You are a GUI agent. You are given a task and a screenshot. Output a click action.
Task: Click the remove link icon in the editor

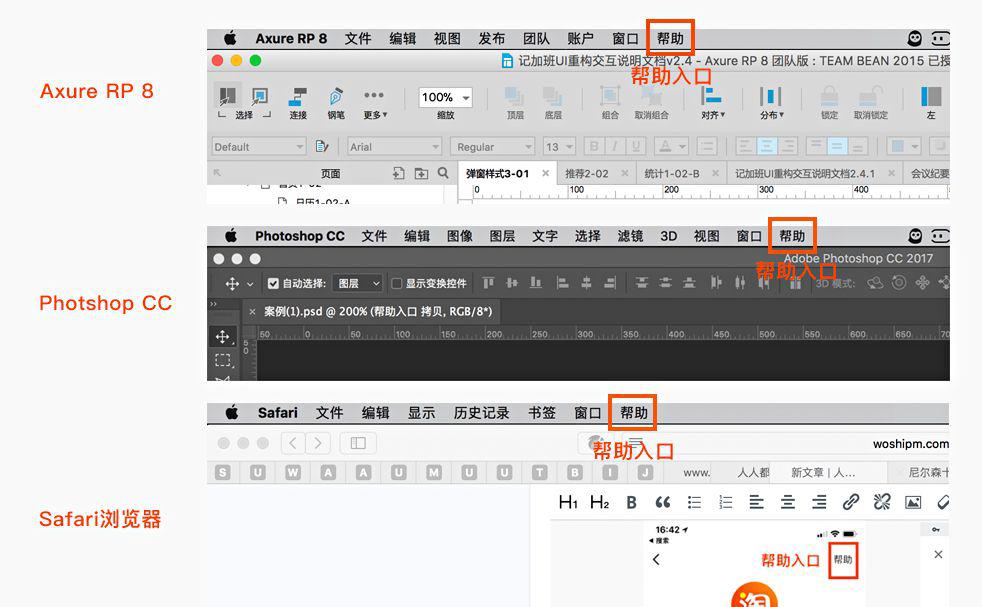[882, 502]
